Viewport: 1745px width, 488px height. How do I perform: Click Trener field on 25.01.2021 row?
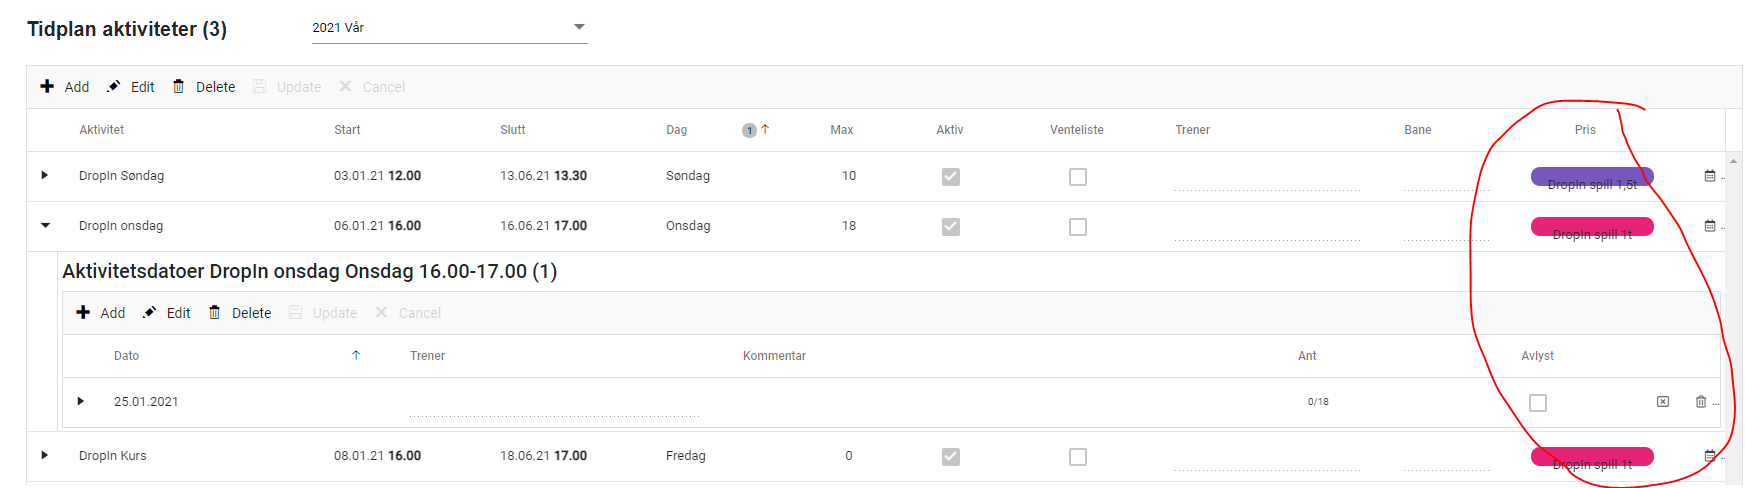(554, 404)
